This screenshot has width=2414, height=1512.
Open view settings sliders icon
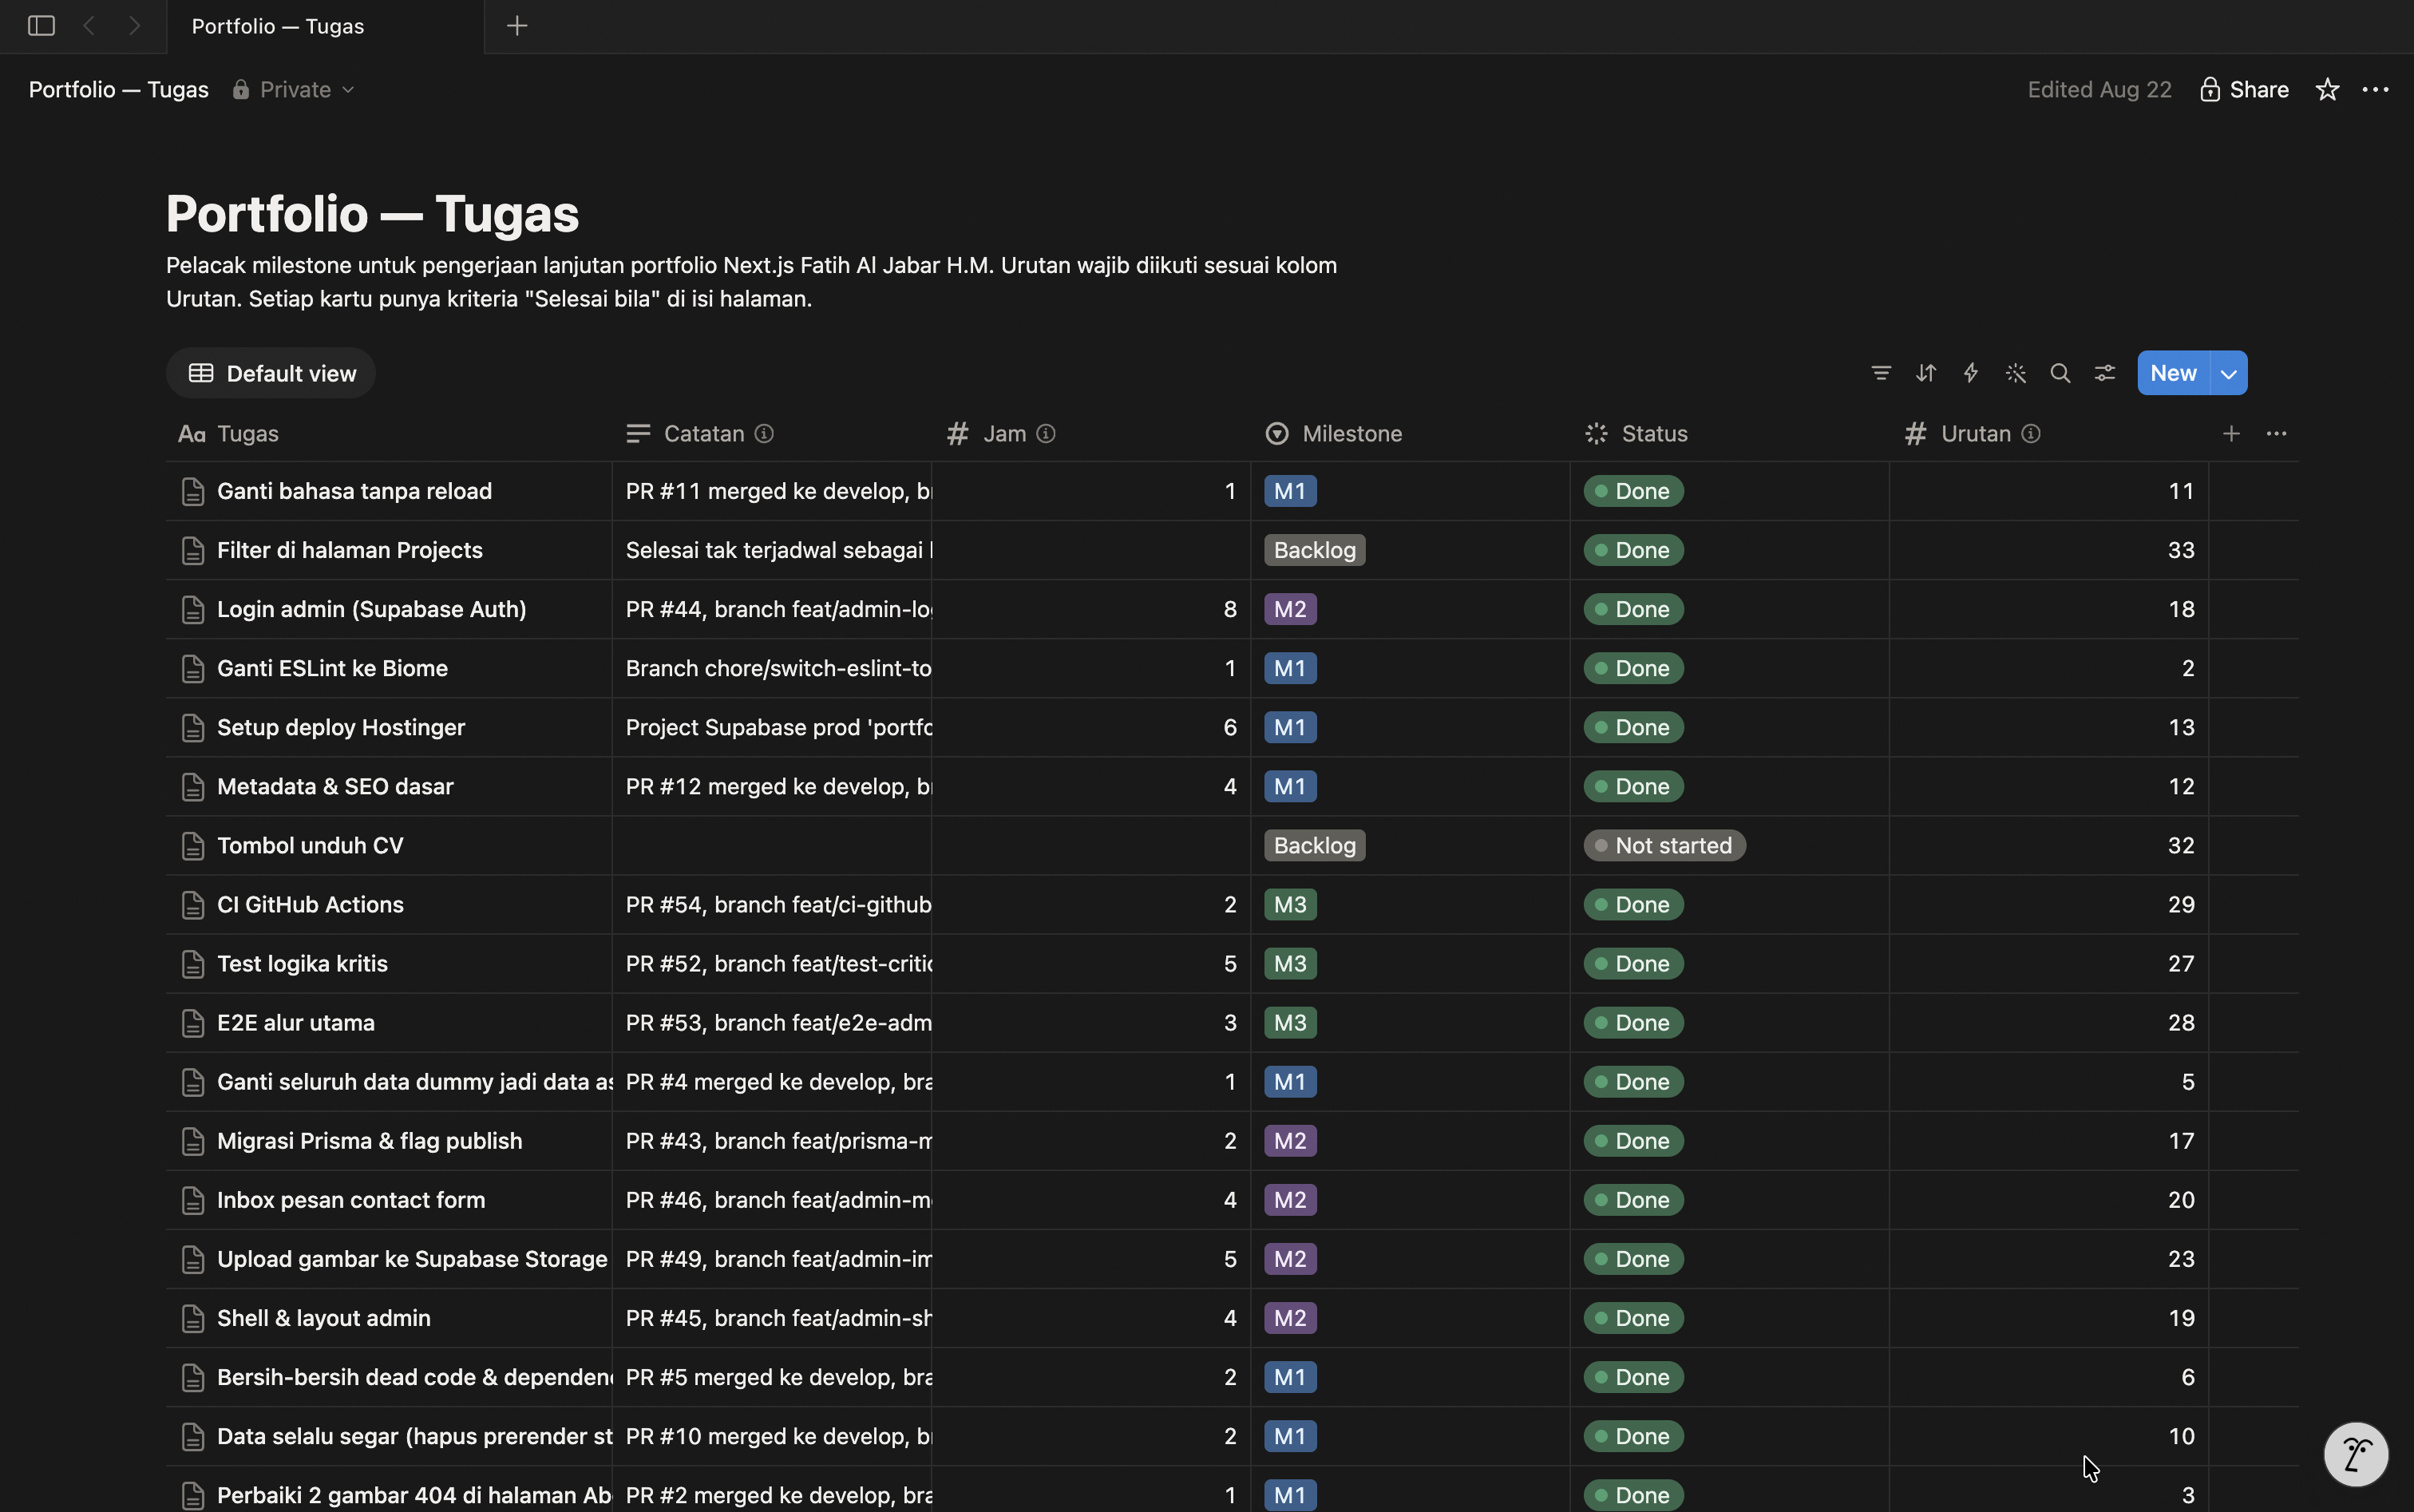click(2105, 373)
